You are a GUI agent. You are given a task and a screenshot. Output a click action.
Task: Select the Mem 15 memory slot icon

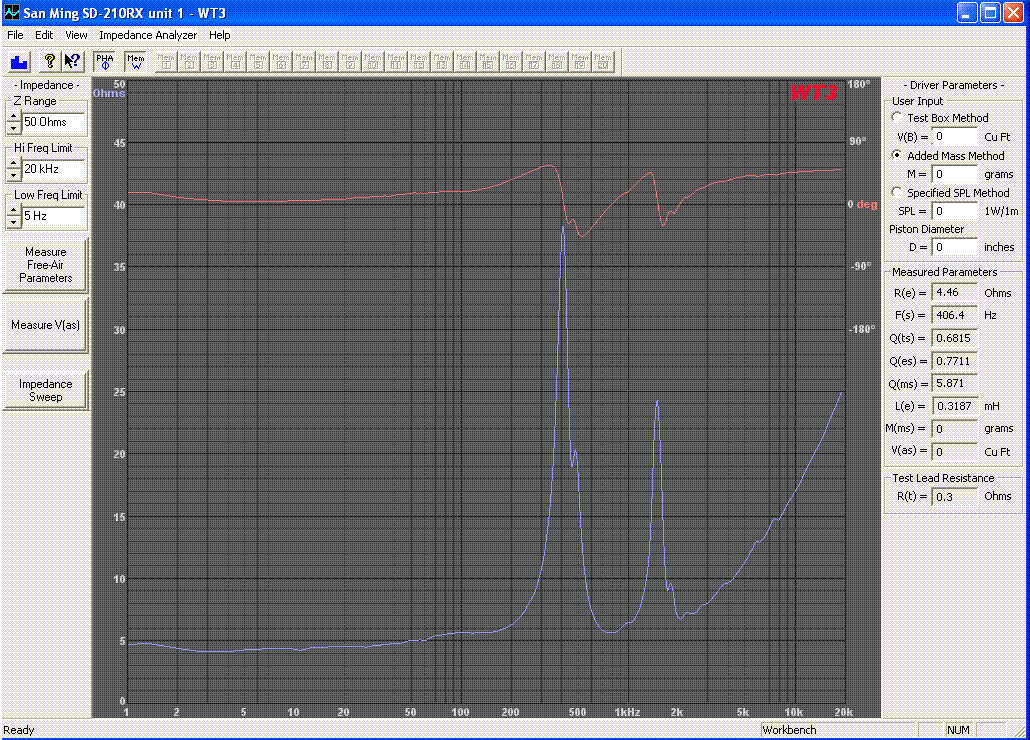487,62
